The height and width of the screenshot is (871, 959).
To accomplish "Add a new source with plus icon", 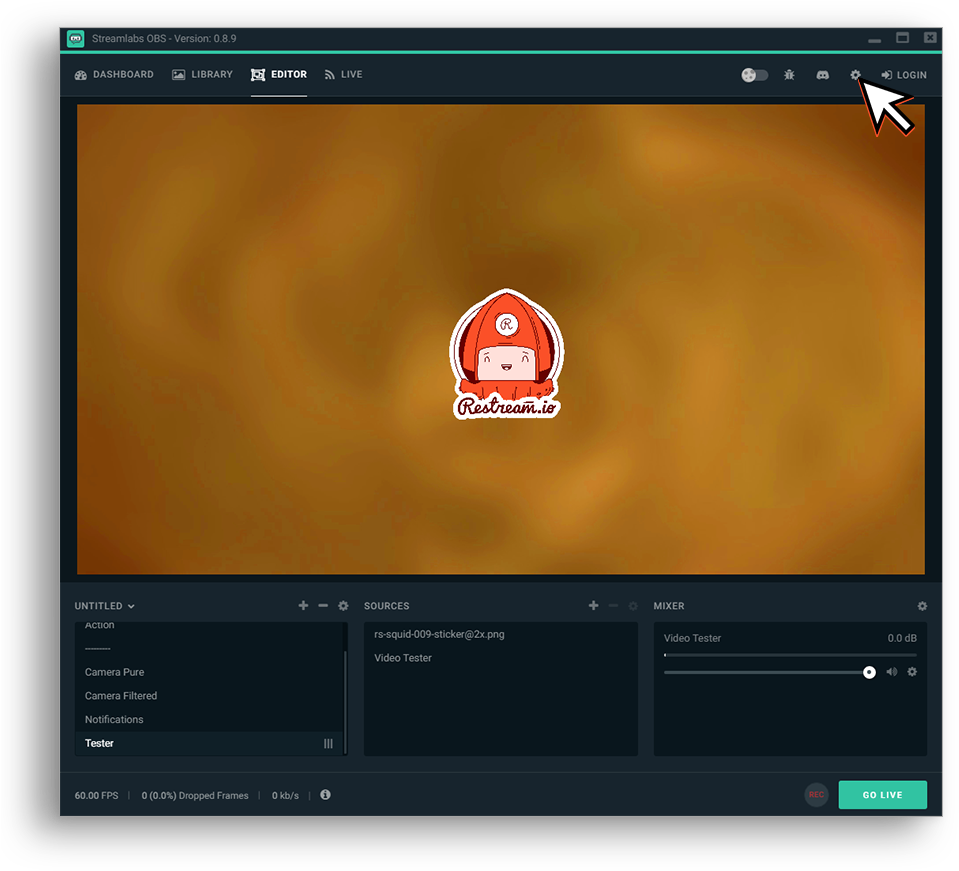I will coord(593,606).
